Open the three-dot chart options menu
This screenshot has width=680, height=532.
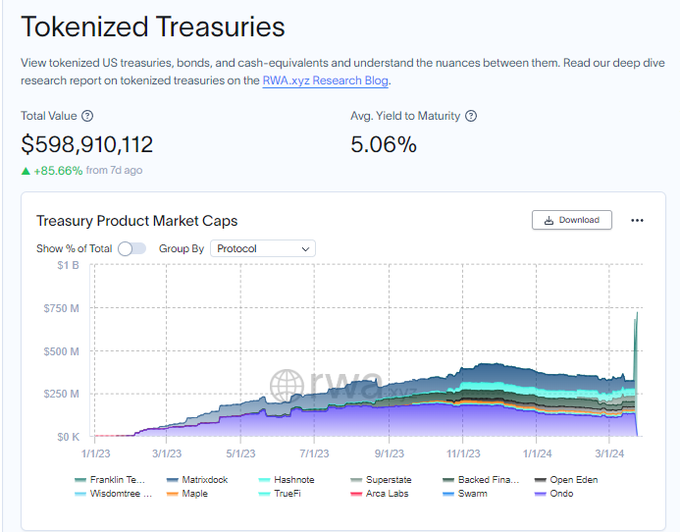click(637, 220)
